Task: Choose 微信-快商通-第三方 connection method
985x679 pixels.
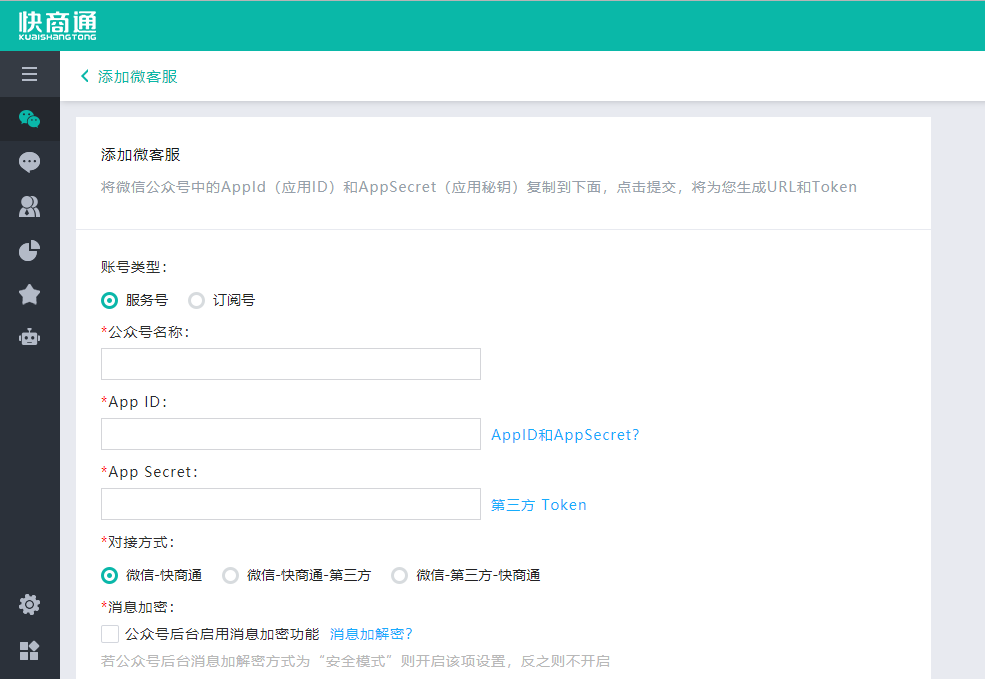Action: point(231,575)
